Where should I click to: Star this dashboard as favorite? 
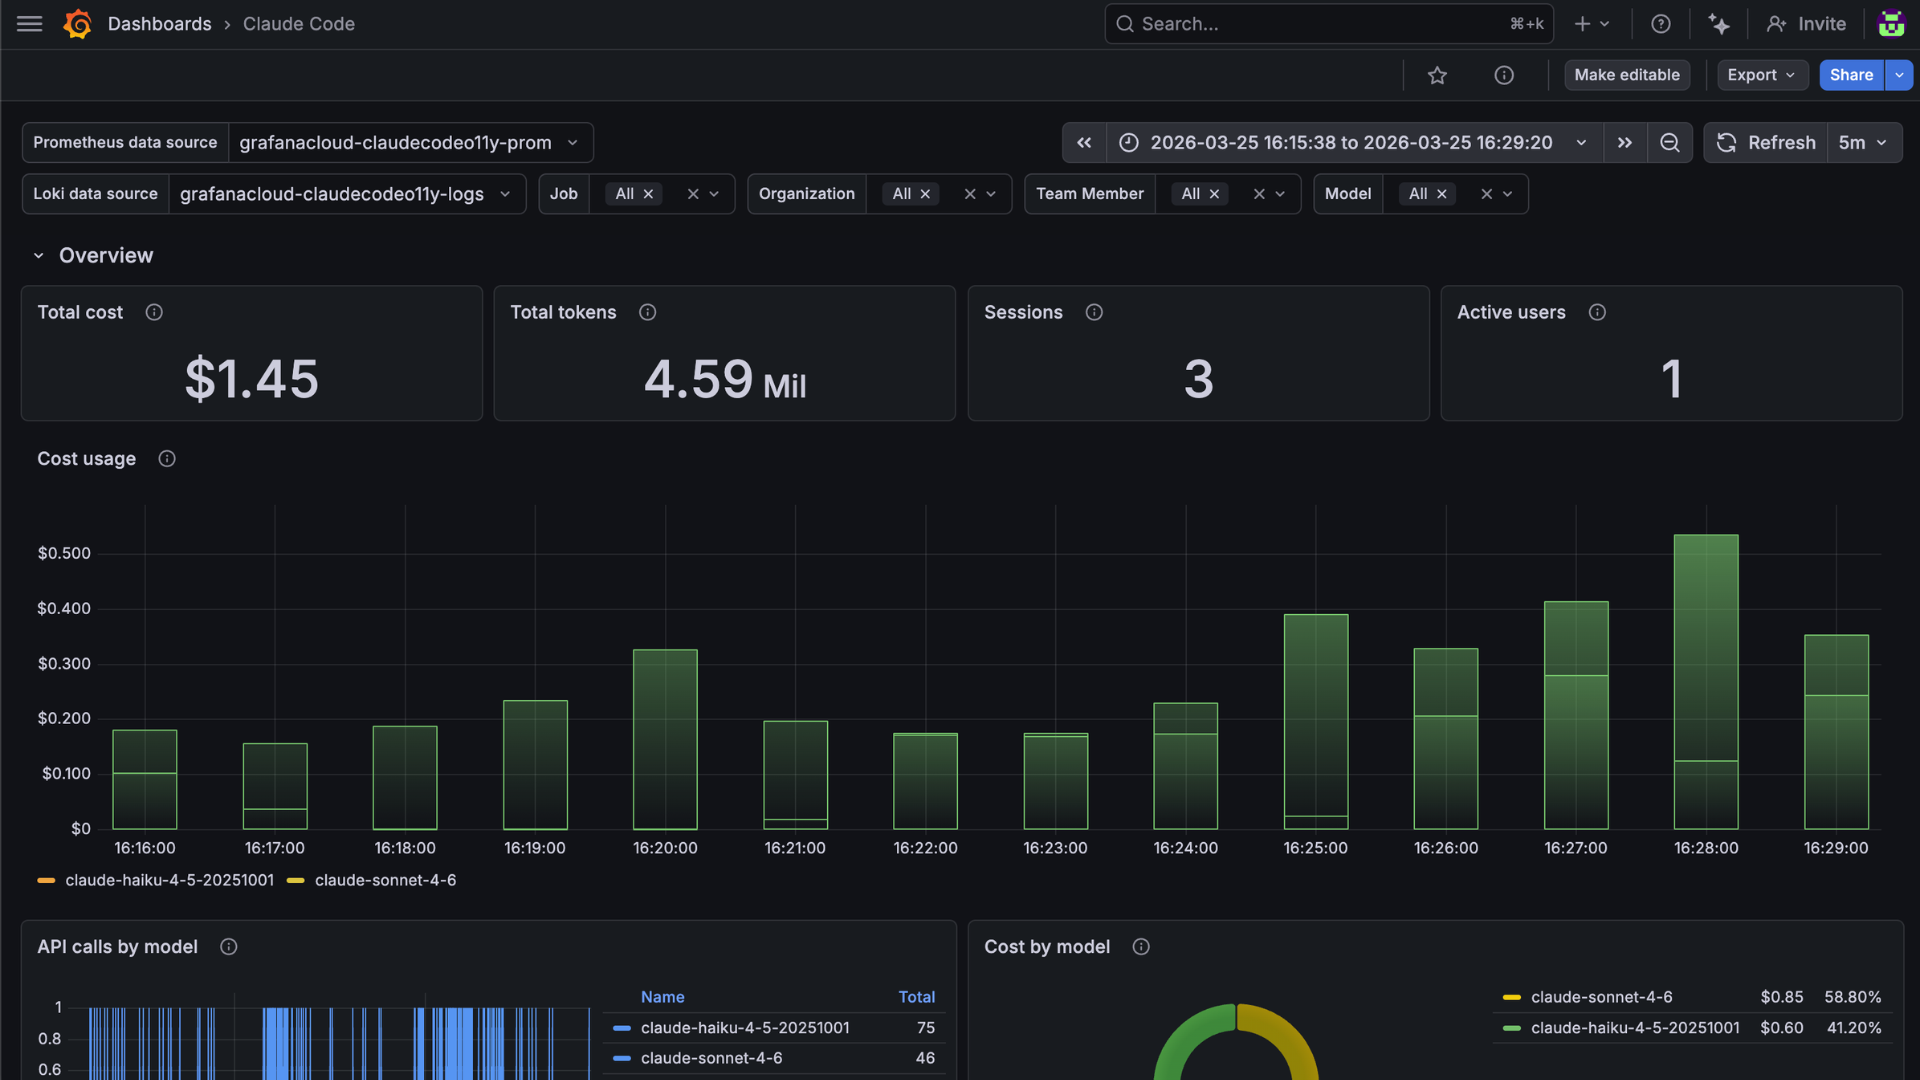[1437, 75]
